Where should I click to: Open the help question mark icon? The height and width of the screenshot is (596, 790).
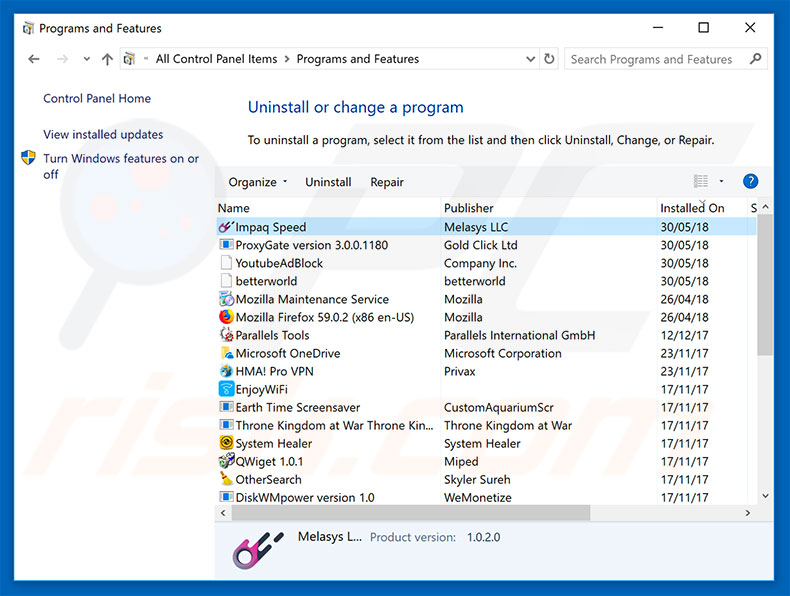pyautogui.click(x=750, y=181)
